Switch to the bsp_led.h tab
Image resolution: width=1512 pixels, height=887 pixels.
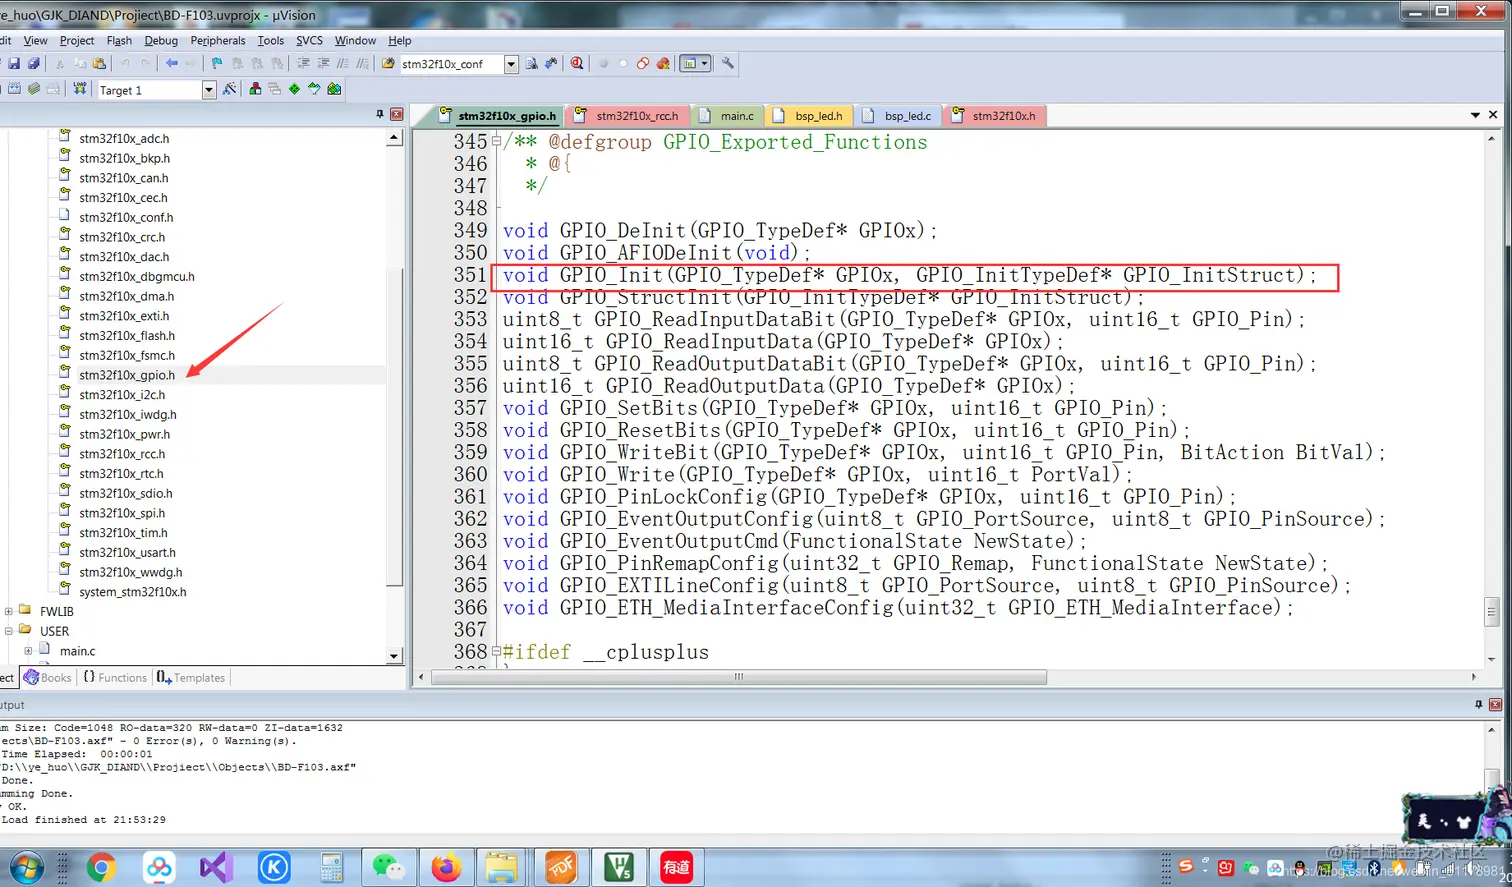[x=808, y=116]
